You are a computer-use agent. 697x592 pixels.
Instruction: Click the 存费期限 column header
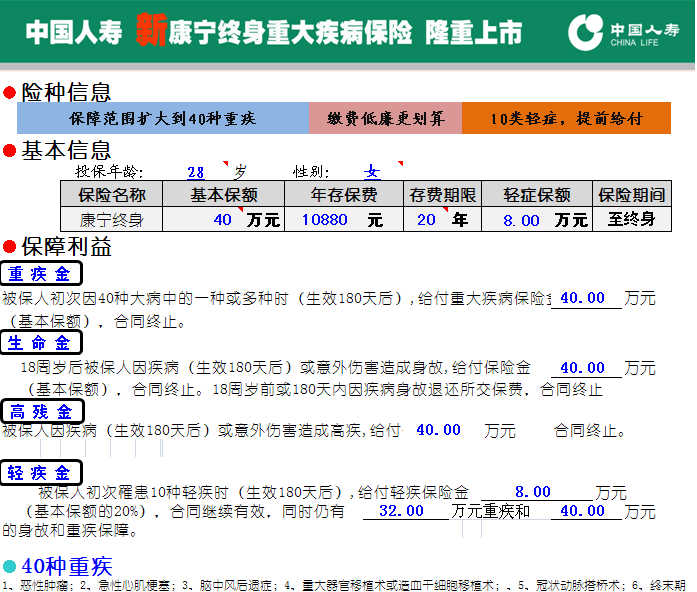point(442,194)
